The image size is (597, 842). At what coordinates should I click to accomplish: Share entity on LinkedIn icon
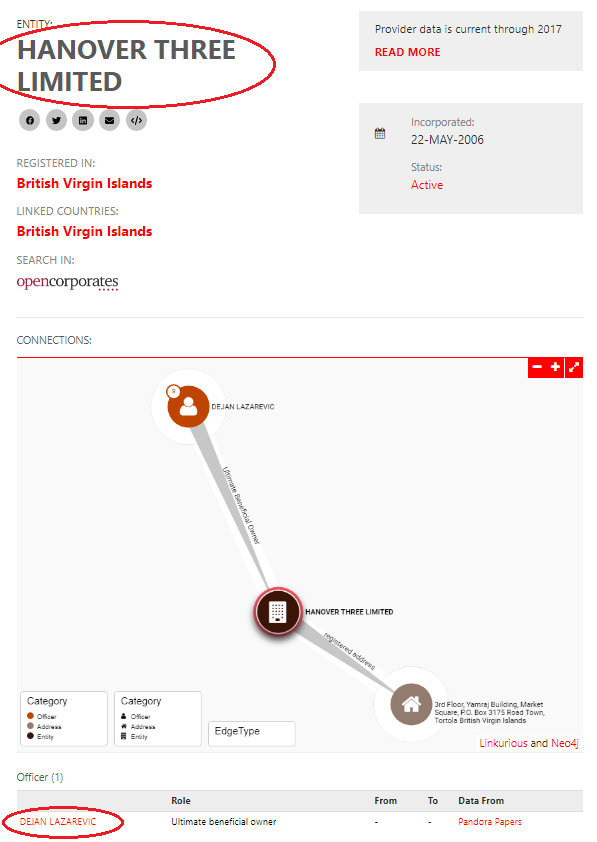83,120
